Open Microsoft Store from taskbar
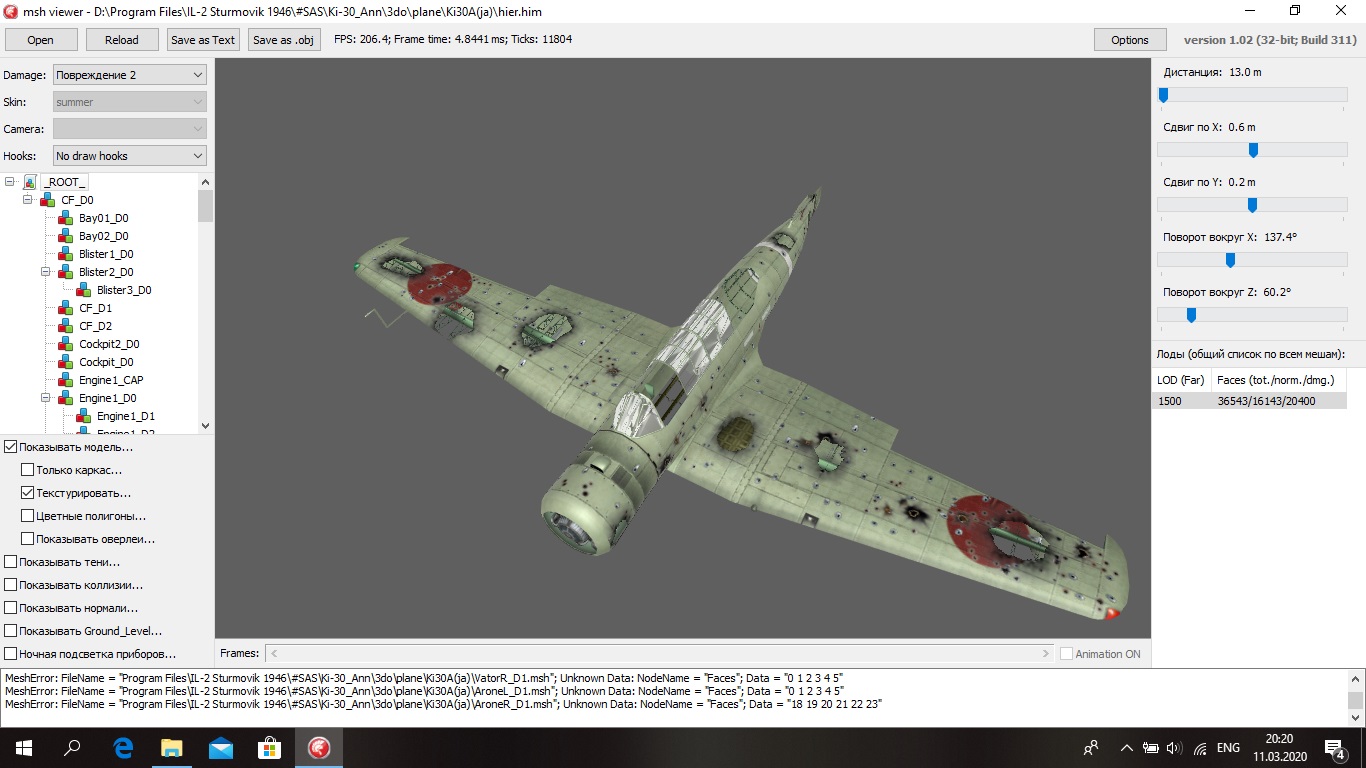This screenshot has height=768, width=1366. pos(270,748)
